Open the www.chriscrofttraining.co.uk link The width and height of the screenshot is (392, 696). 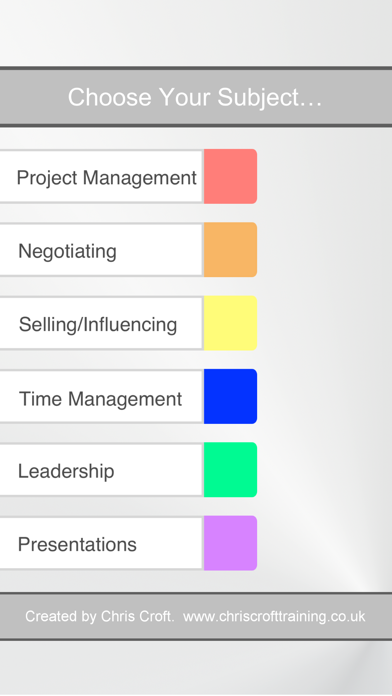(x=274, y=617)
